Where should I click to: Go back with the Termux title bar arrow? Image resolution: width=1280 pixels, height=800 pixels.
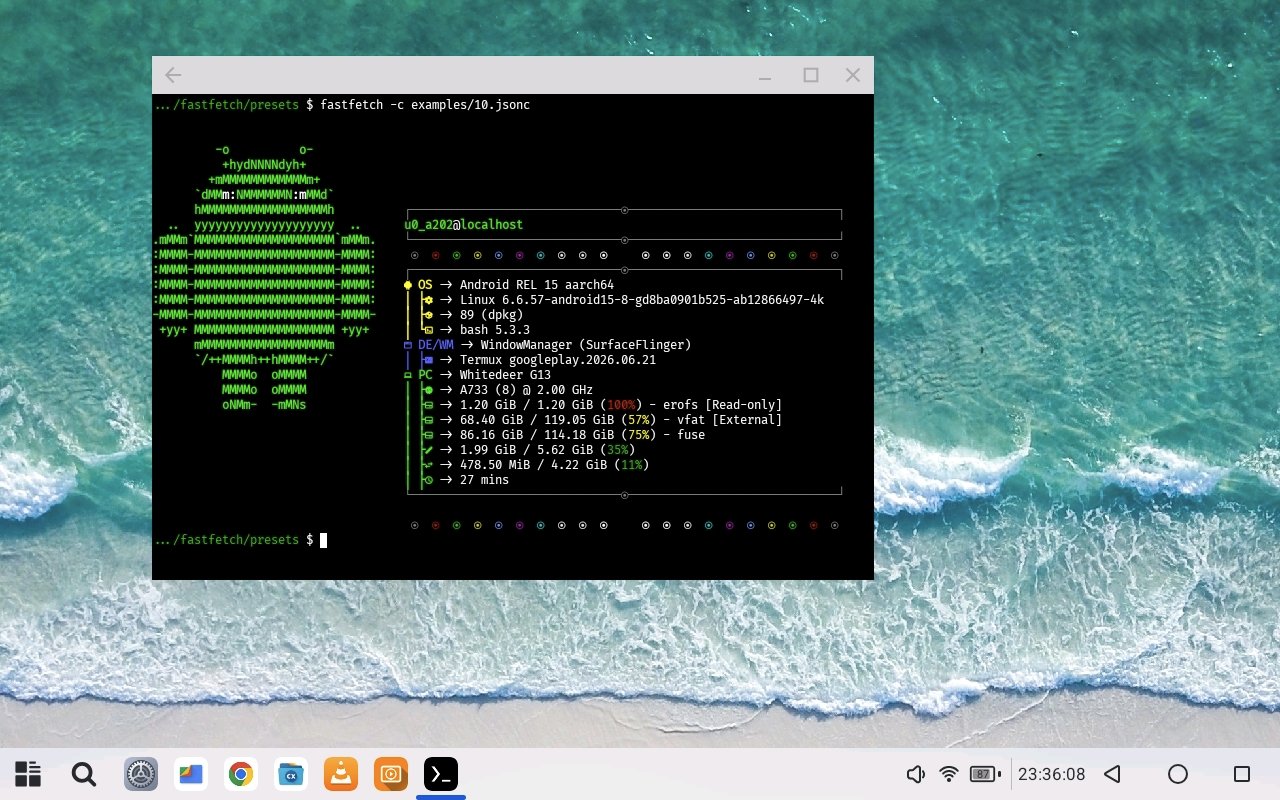click(x=173, y=75)
